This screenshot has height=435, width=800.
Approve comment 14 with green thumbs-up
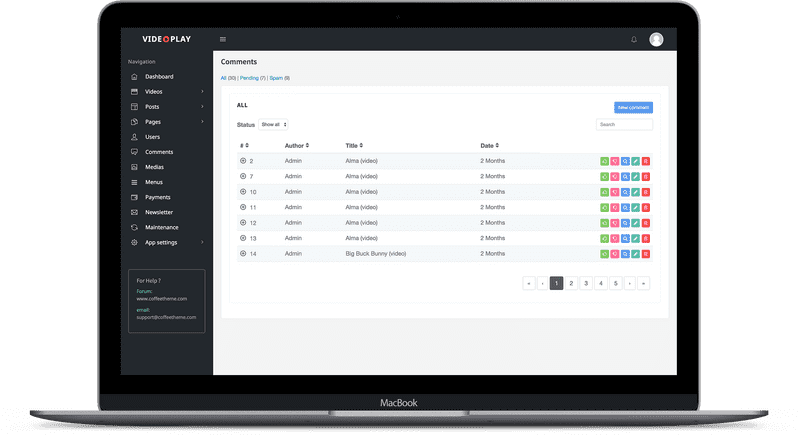(x=605, y=253)
